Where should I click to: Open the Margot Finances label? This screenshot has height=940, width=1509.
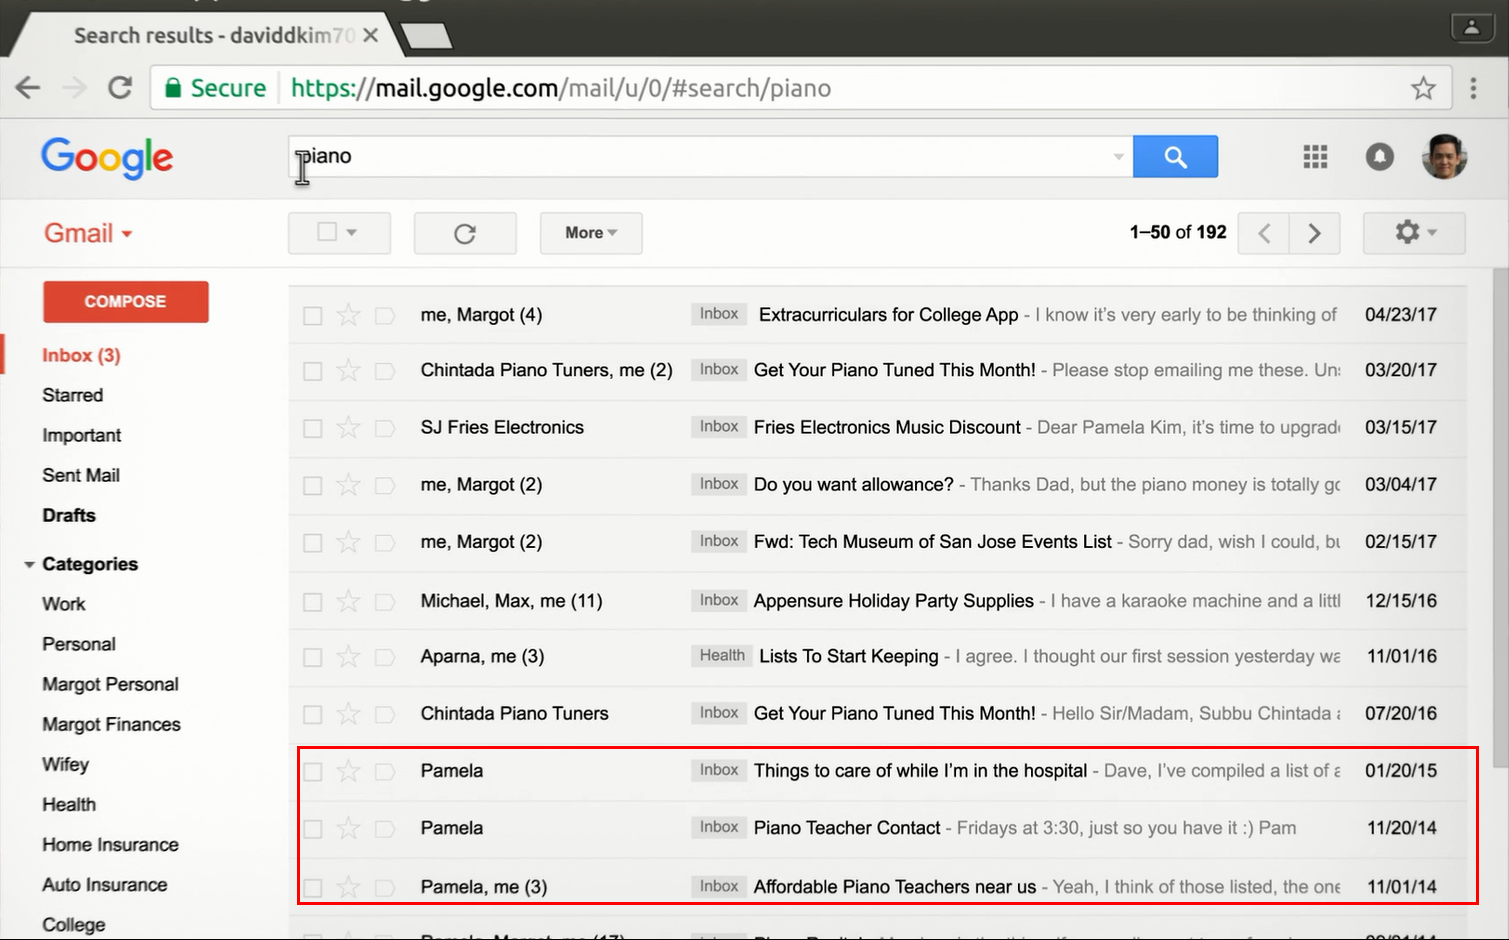(x=111, y=724)
